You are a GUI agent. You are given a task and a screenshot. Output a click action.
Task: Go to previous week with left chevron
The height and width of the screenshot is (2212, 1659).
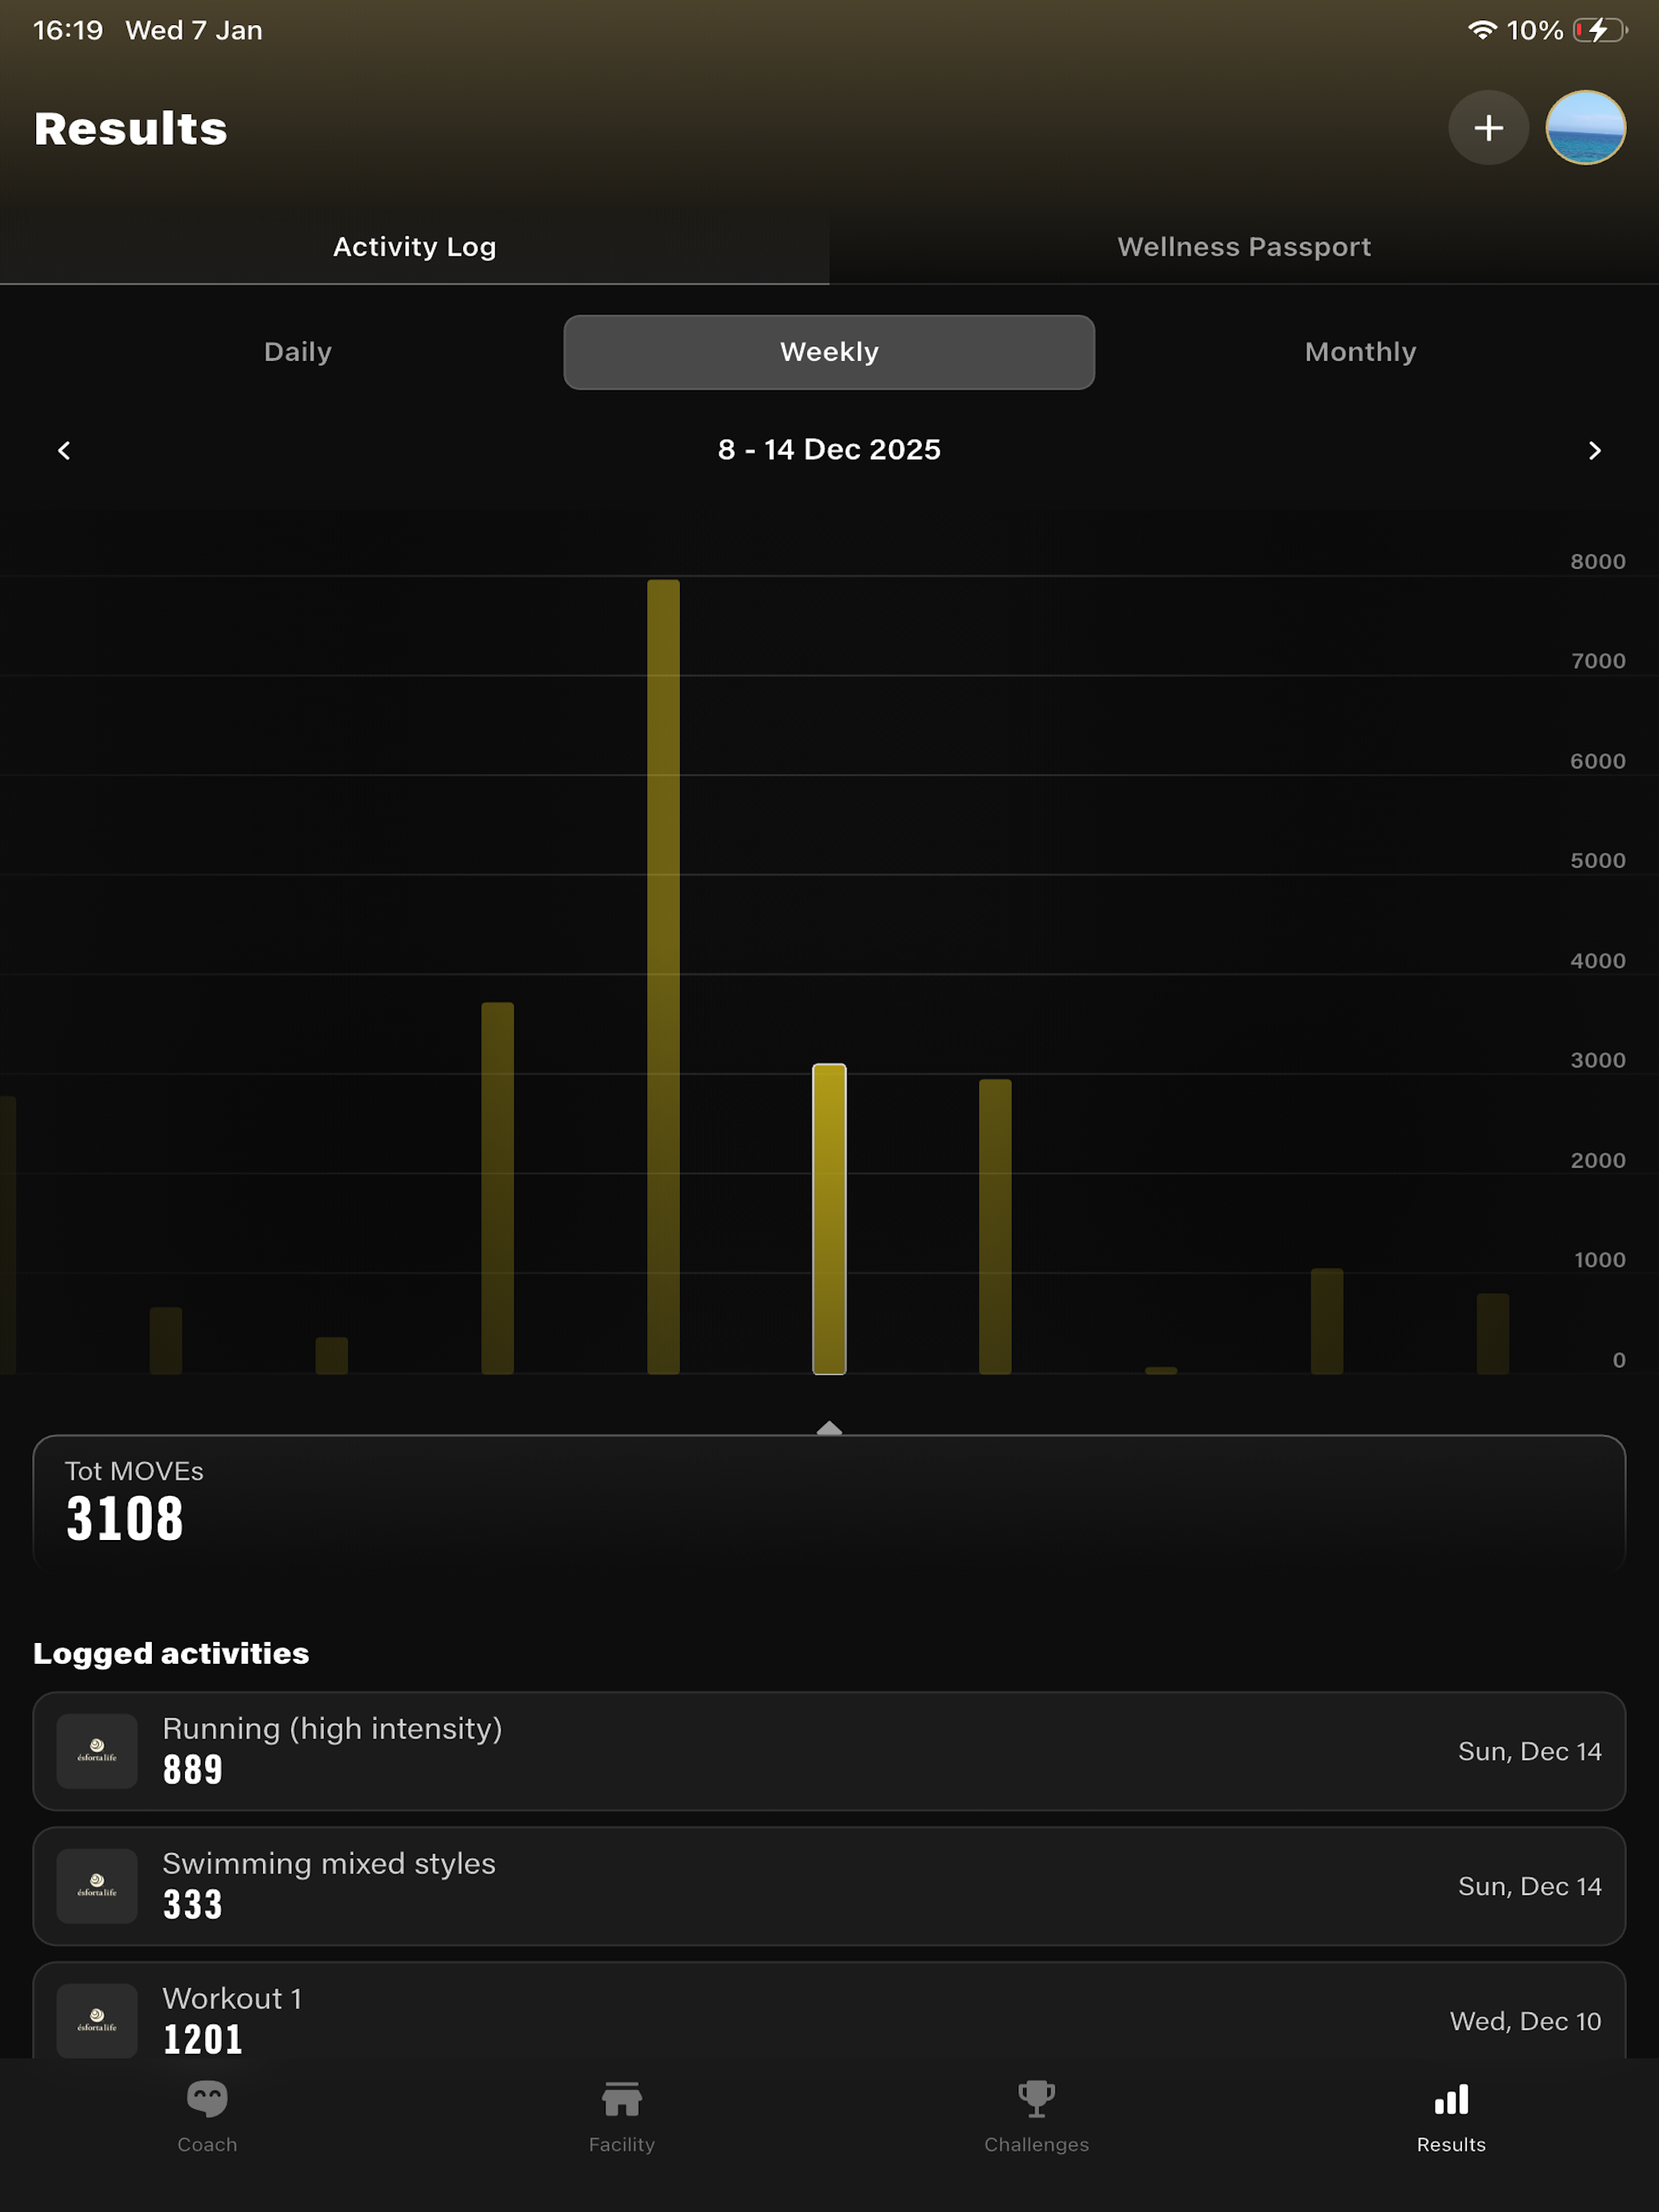(x=64, y=450)
